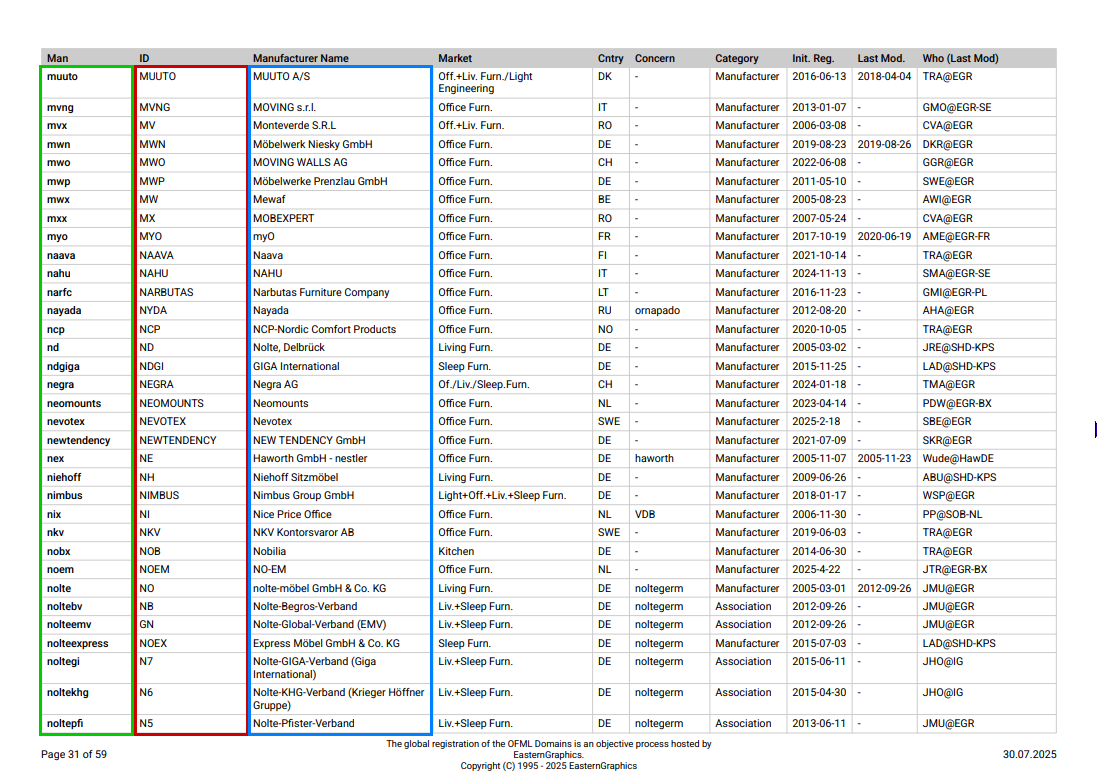1097x784 pixels.
Task: Select the 'Wude@HawDE' entry
Action: coord(958,459)
